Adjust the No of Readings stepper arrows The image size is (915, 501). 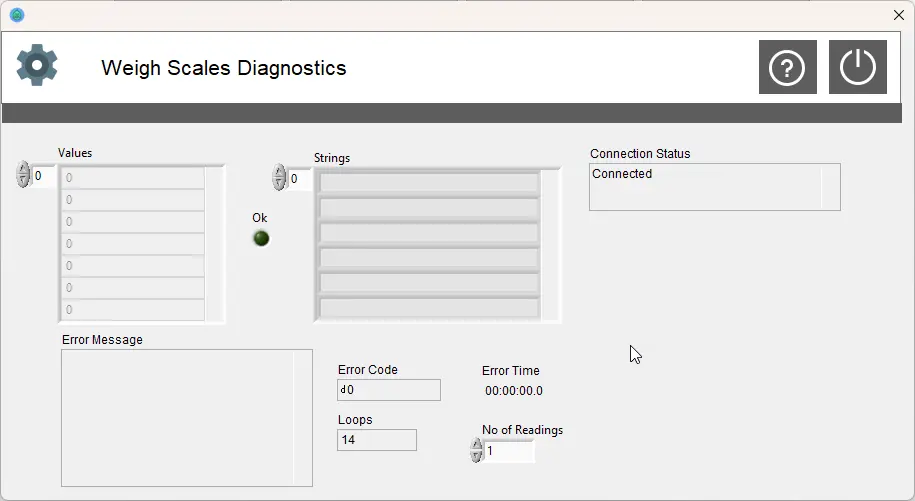tap(476, 450)
